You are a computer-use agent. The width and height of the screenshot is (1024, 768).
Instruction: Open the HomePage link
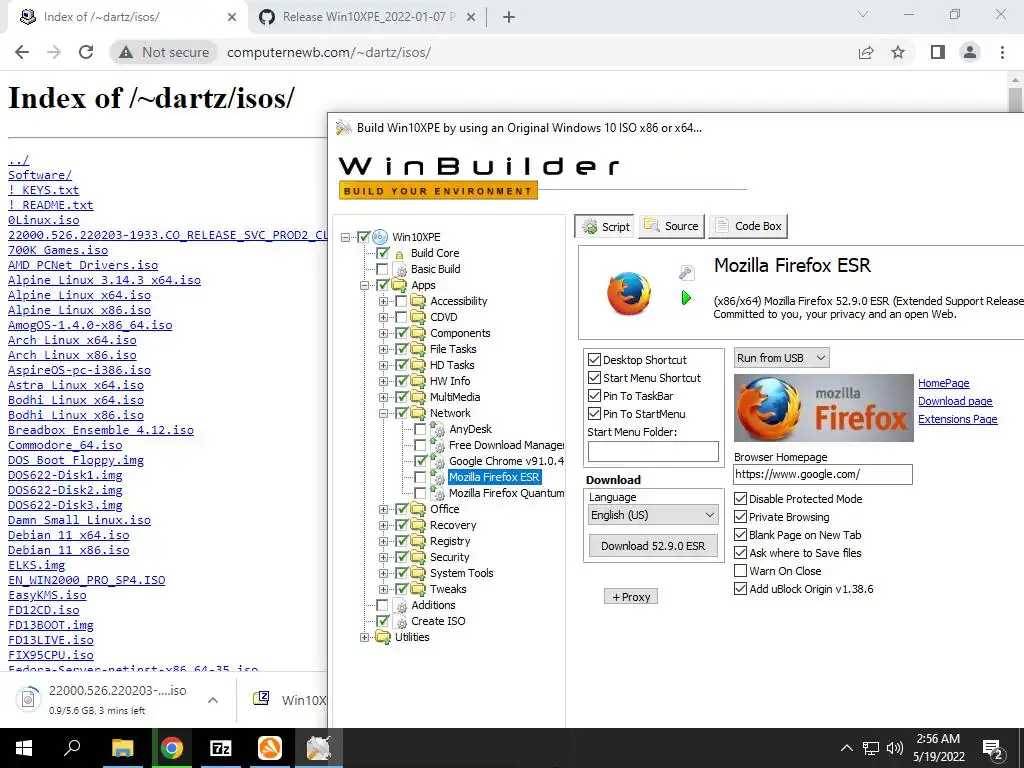click(944, 383)
